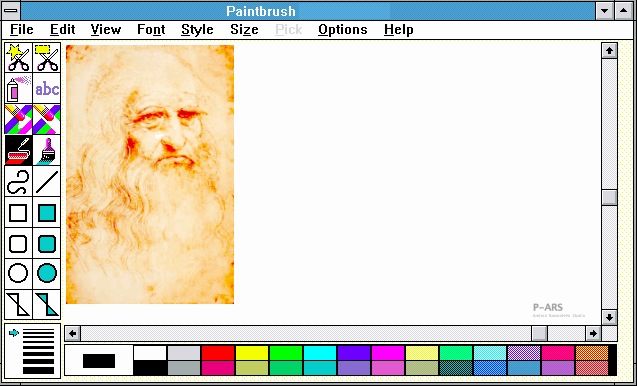Select the straight Line tool
The height and width of the screenshot is (386, 637).
47,181
